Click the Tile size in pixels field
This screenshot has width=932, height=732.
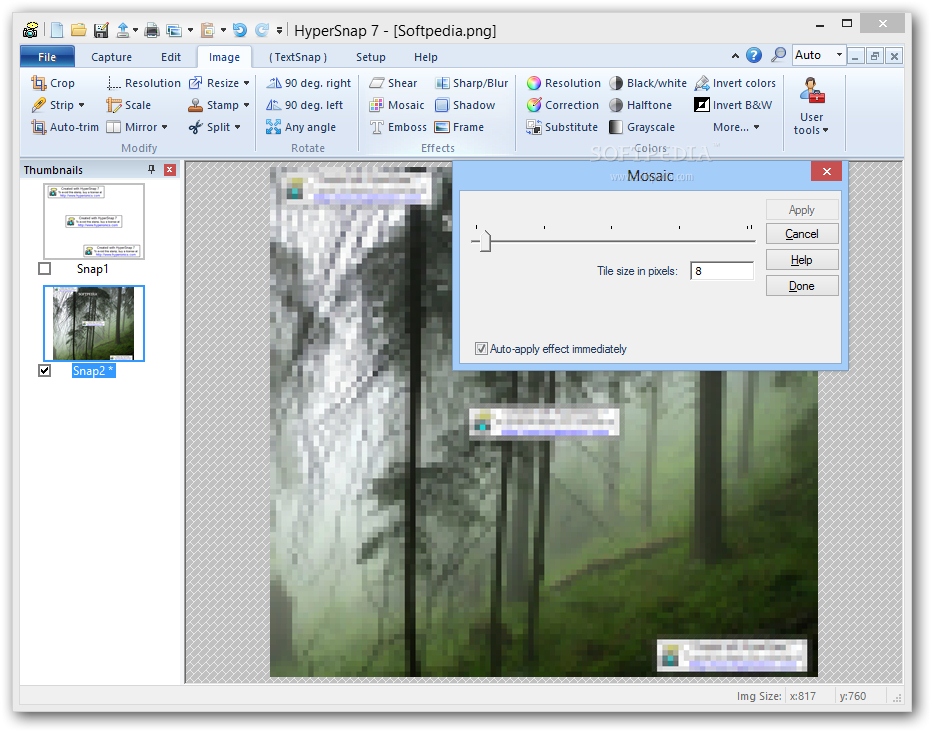[x=722, y=271]
